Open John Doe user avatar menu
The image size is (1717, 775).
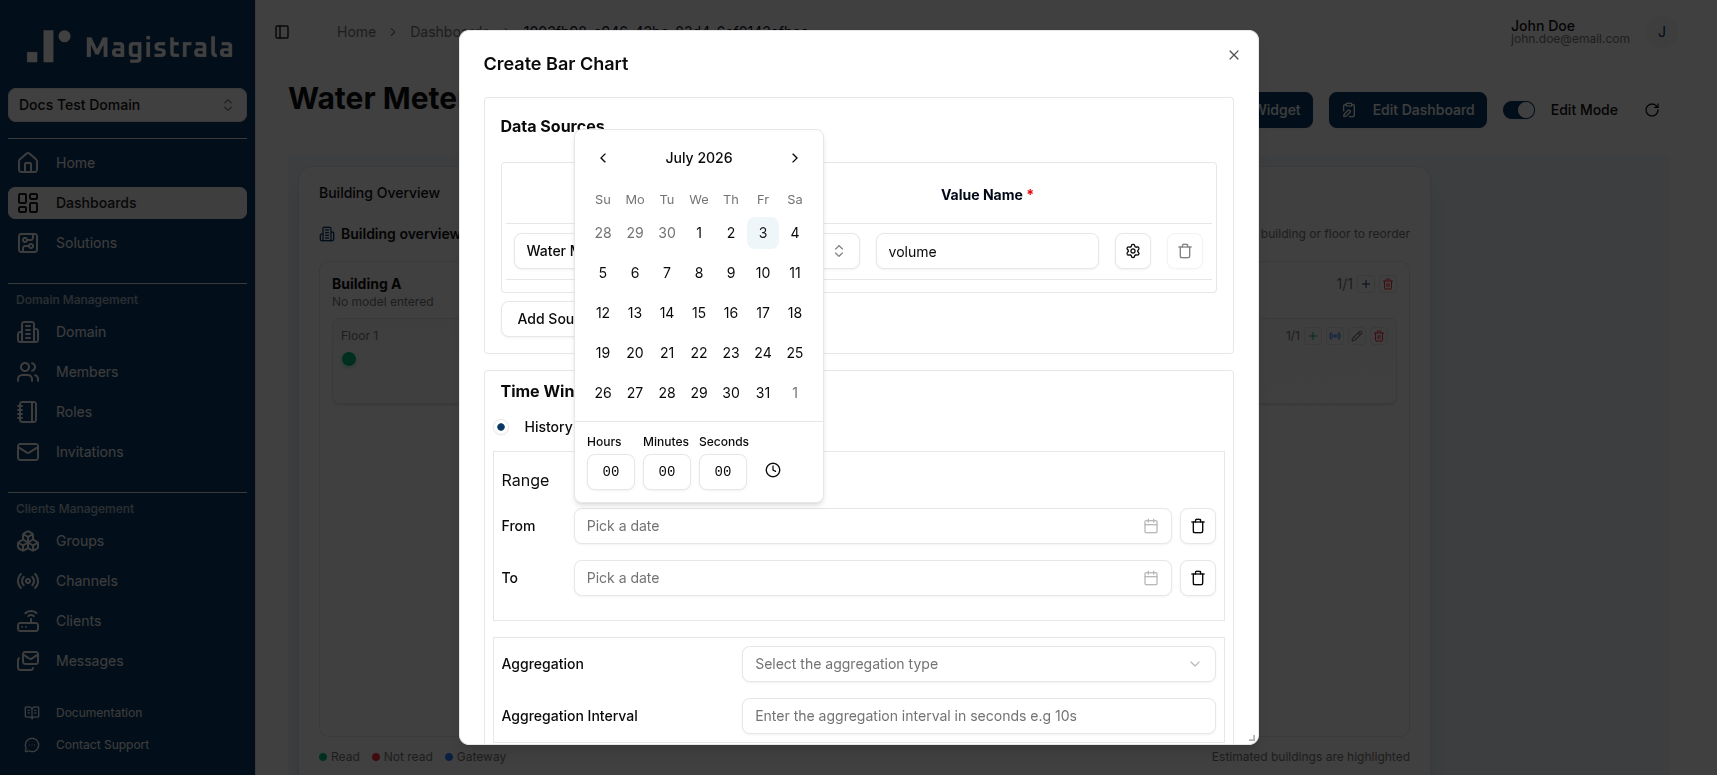tap(1662, 32)
